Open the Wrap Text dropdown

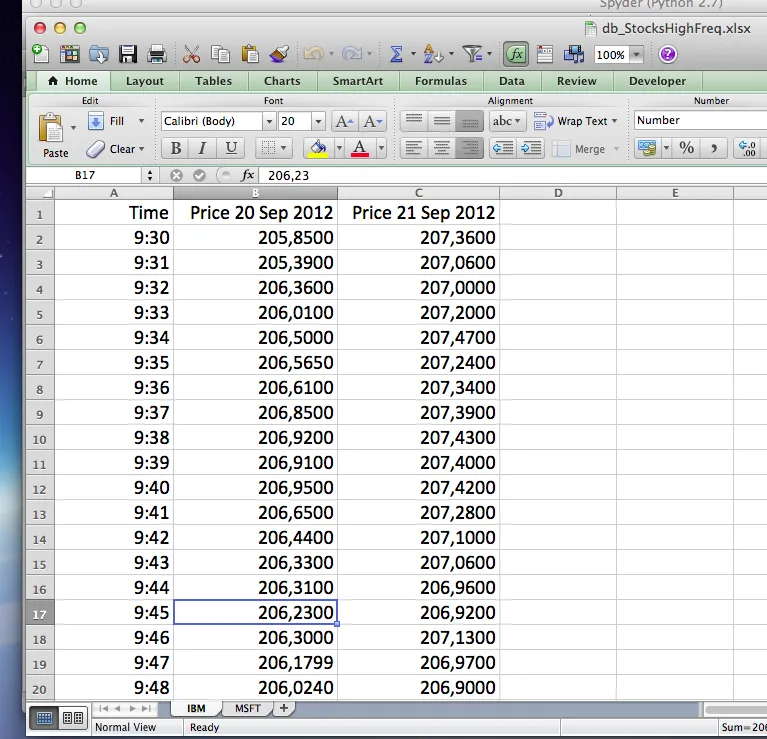[614, 121]
